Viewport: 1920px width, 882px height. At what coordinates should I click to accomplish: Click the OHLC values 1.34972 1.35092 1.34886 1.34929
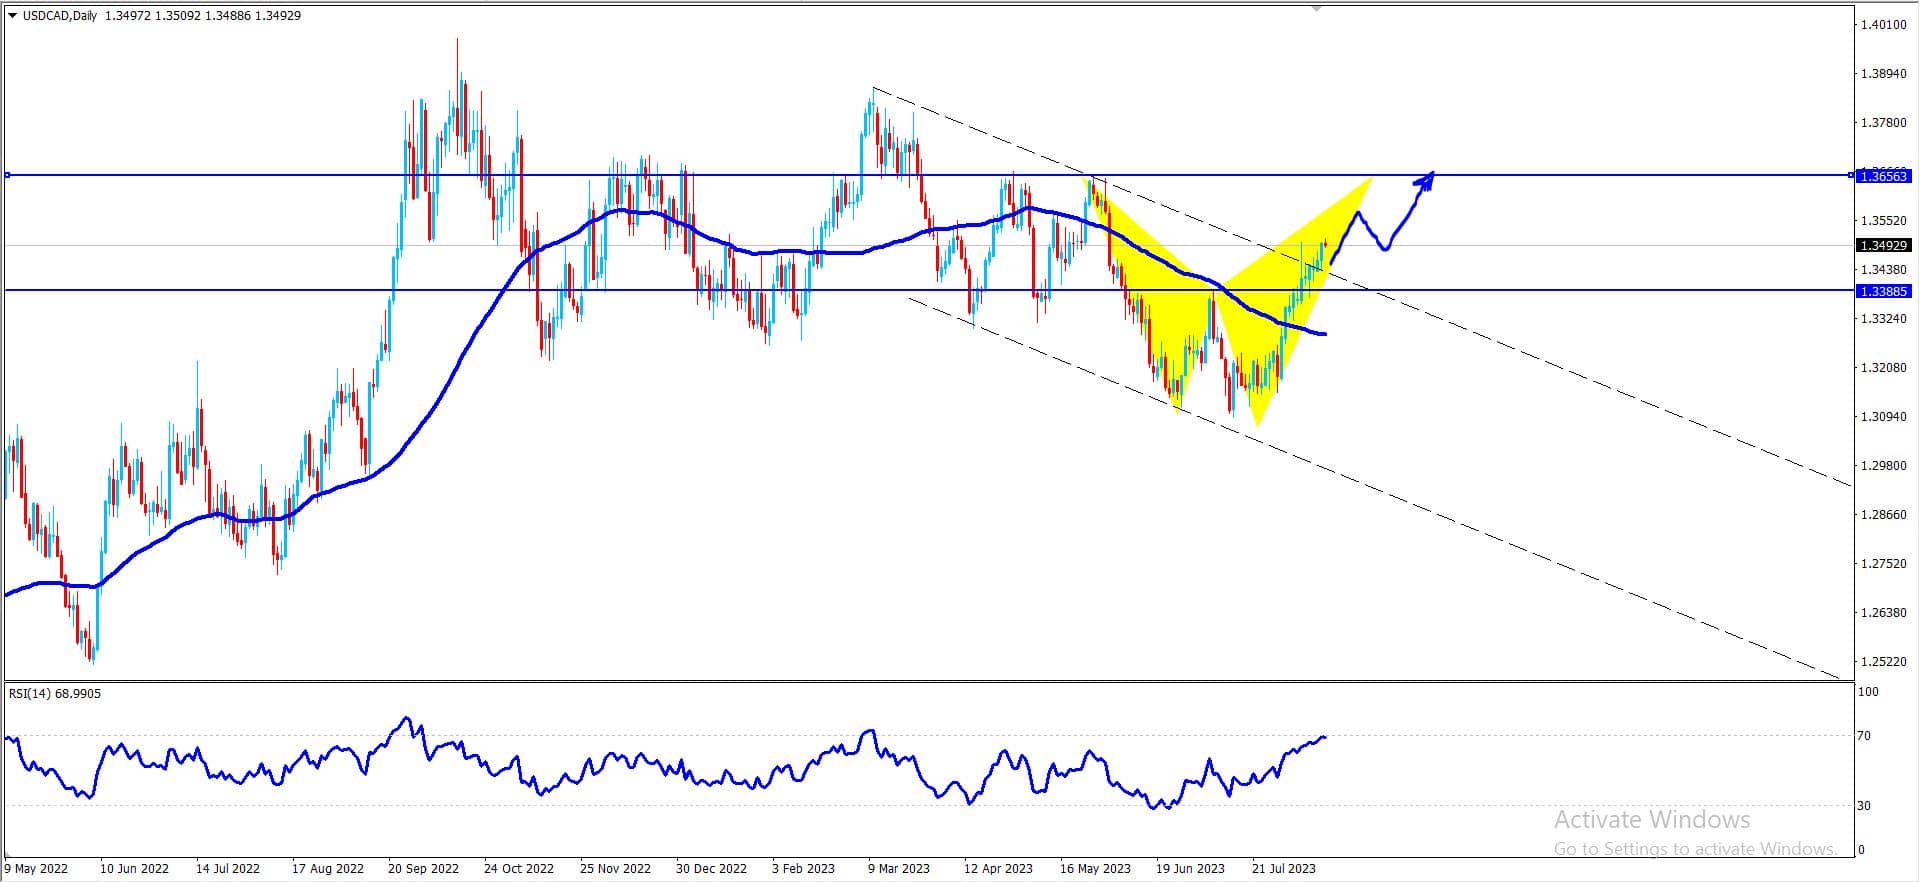tap(203, 15)
